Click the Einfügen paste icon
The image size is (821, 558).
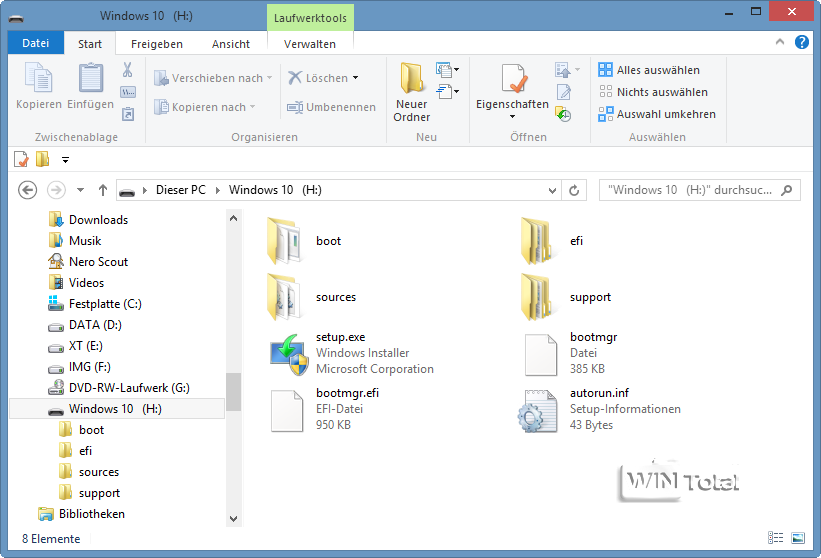(x=91, y=79)
